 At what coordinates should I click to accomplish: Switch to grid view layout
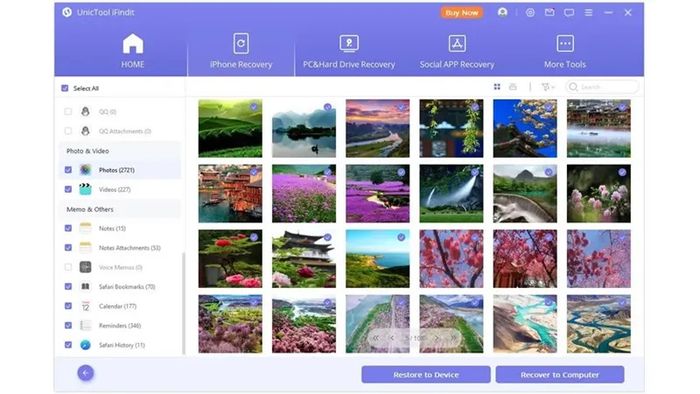pyautogui.click(x=497, y=87)
